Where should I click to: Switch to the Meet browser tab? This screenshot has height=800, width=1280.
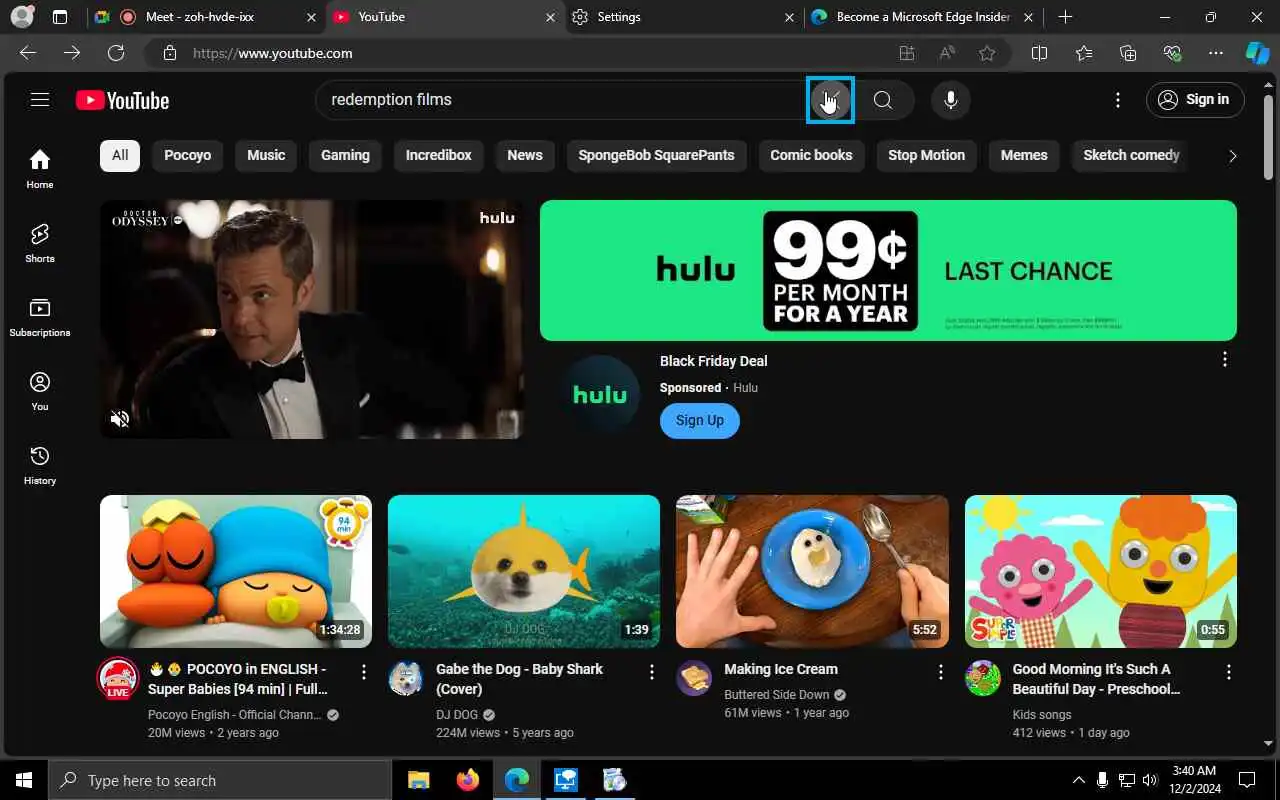coord(205,17)
